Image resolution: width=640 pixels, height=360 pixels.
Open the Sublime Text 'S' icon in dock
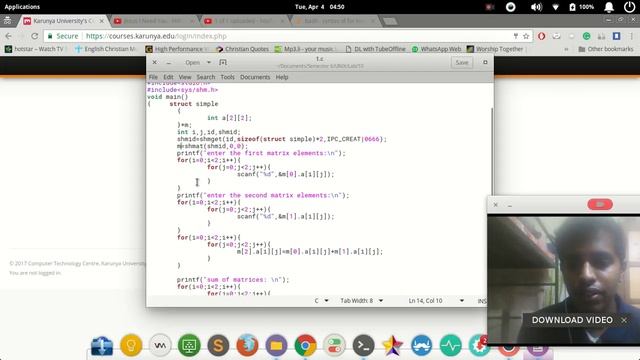tap(218, 345)
